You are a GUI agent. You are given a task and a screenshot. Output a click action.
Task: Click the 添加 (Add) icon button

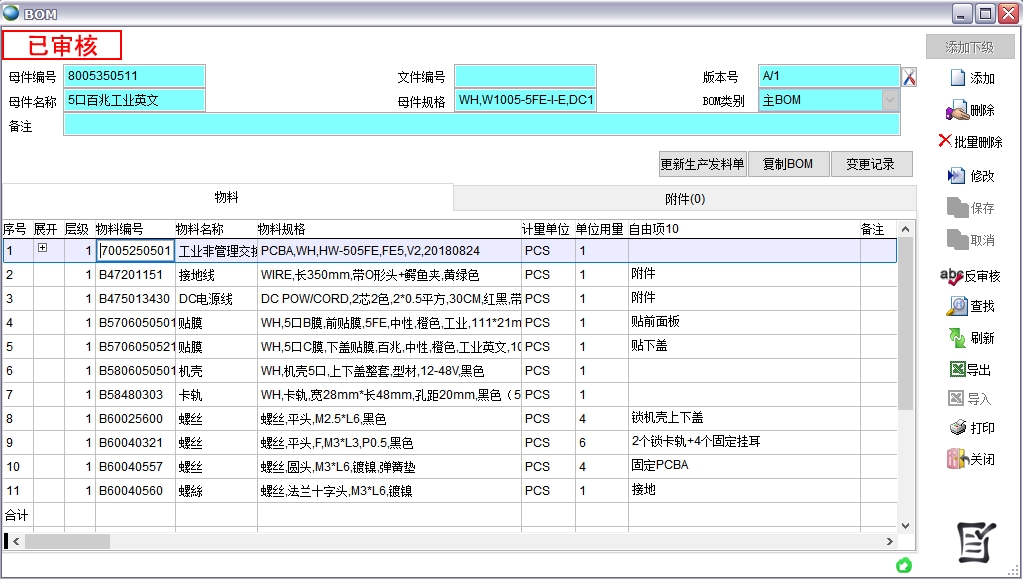point(970,78)
